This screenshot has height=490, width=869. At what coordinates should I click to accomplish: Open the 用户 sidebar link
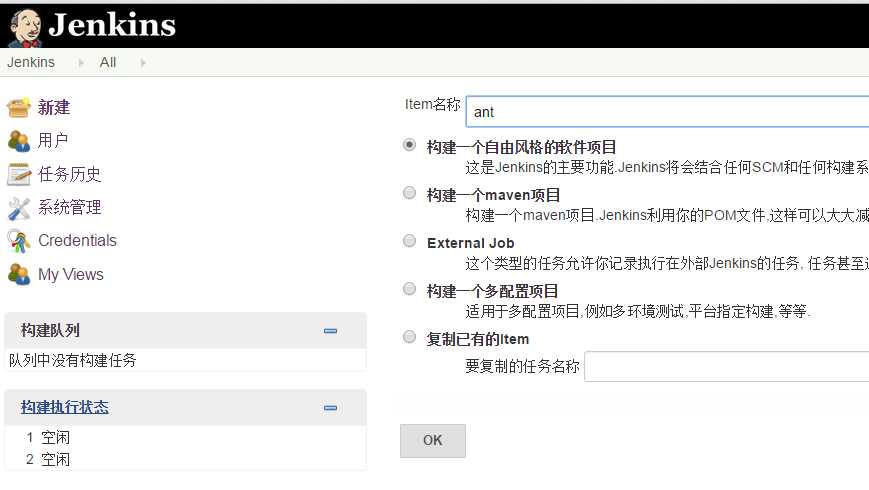(53, 140)
